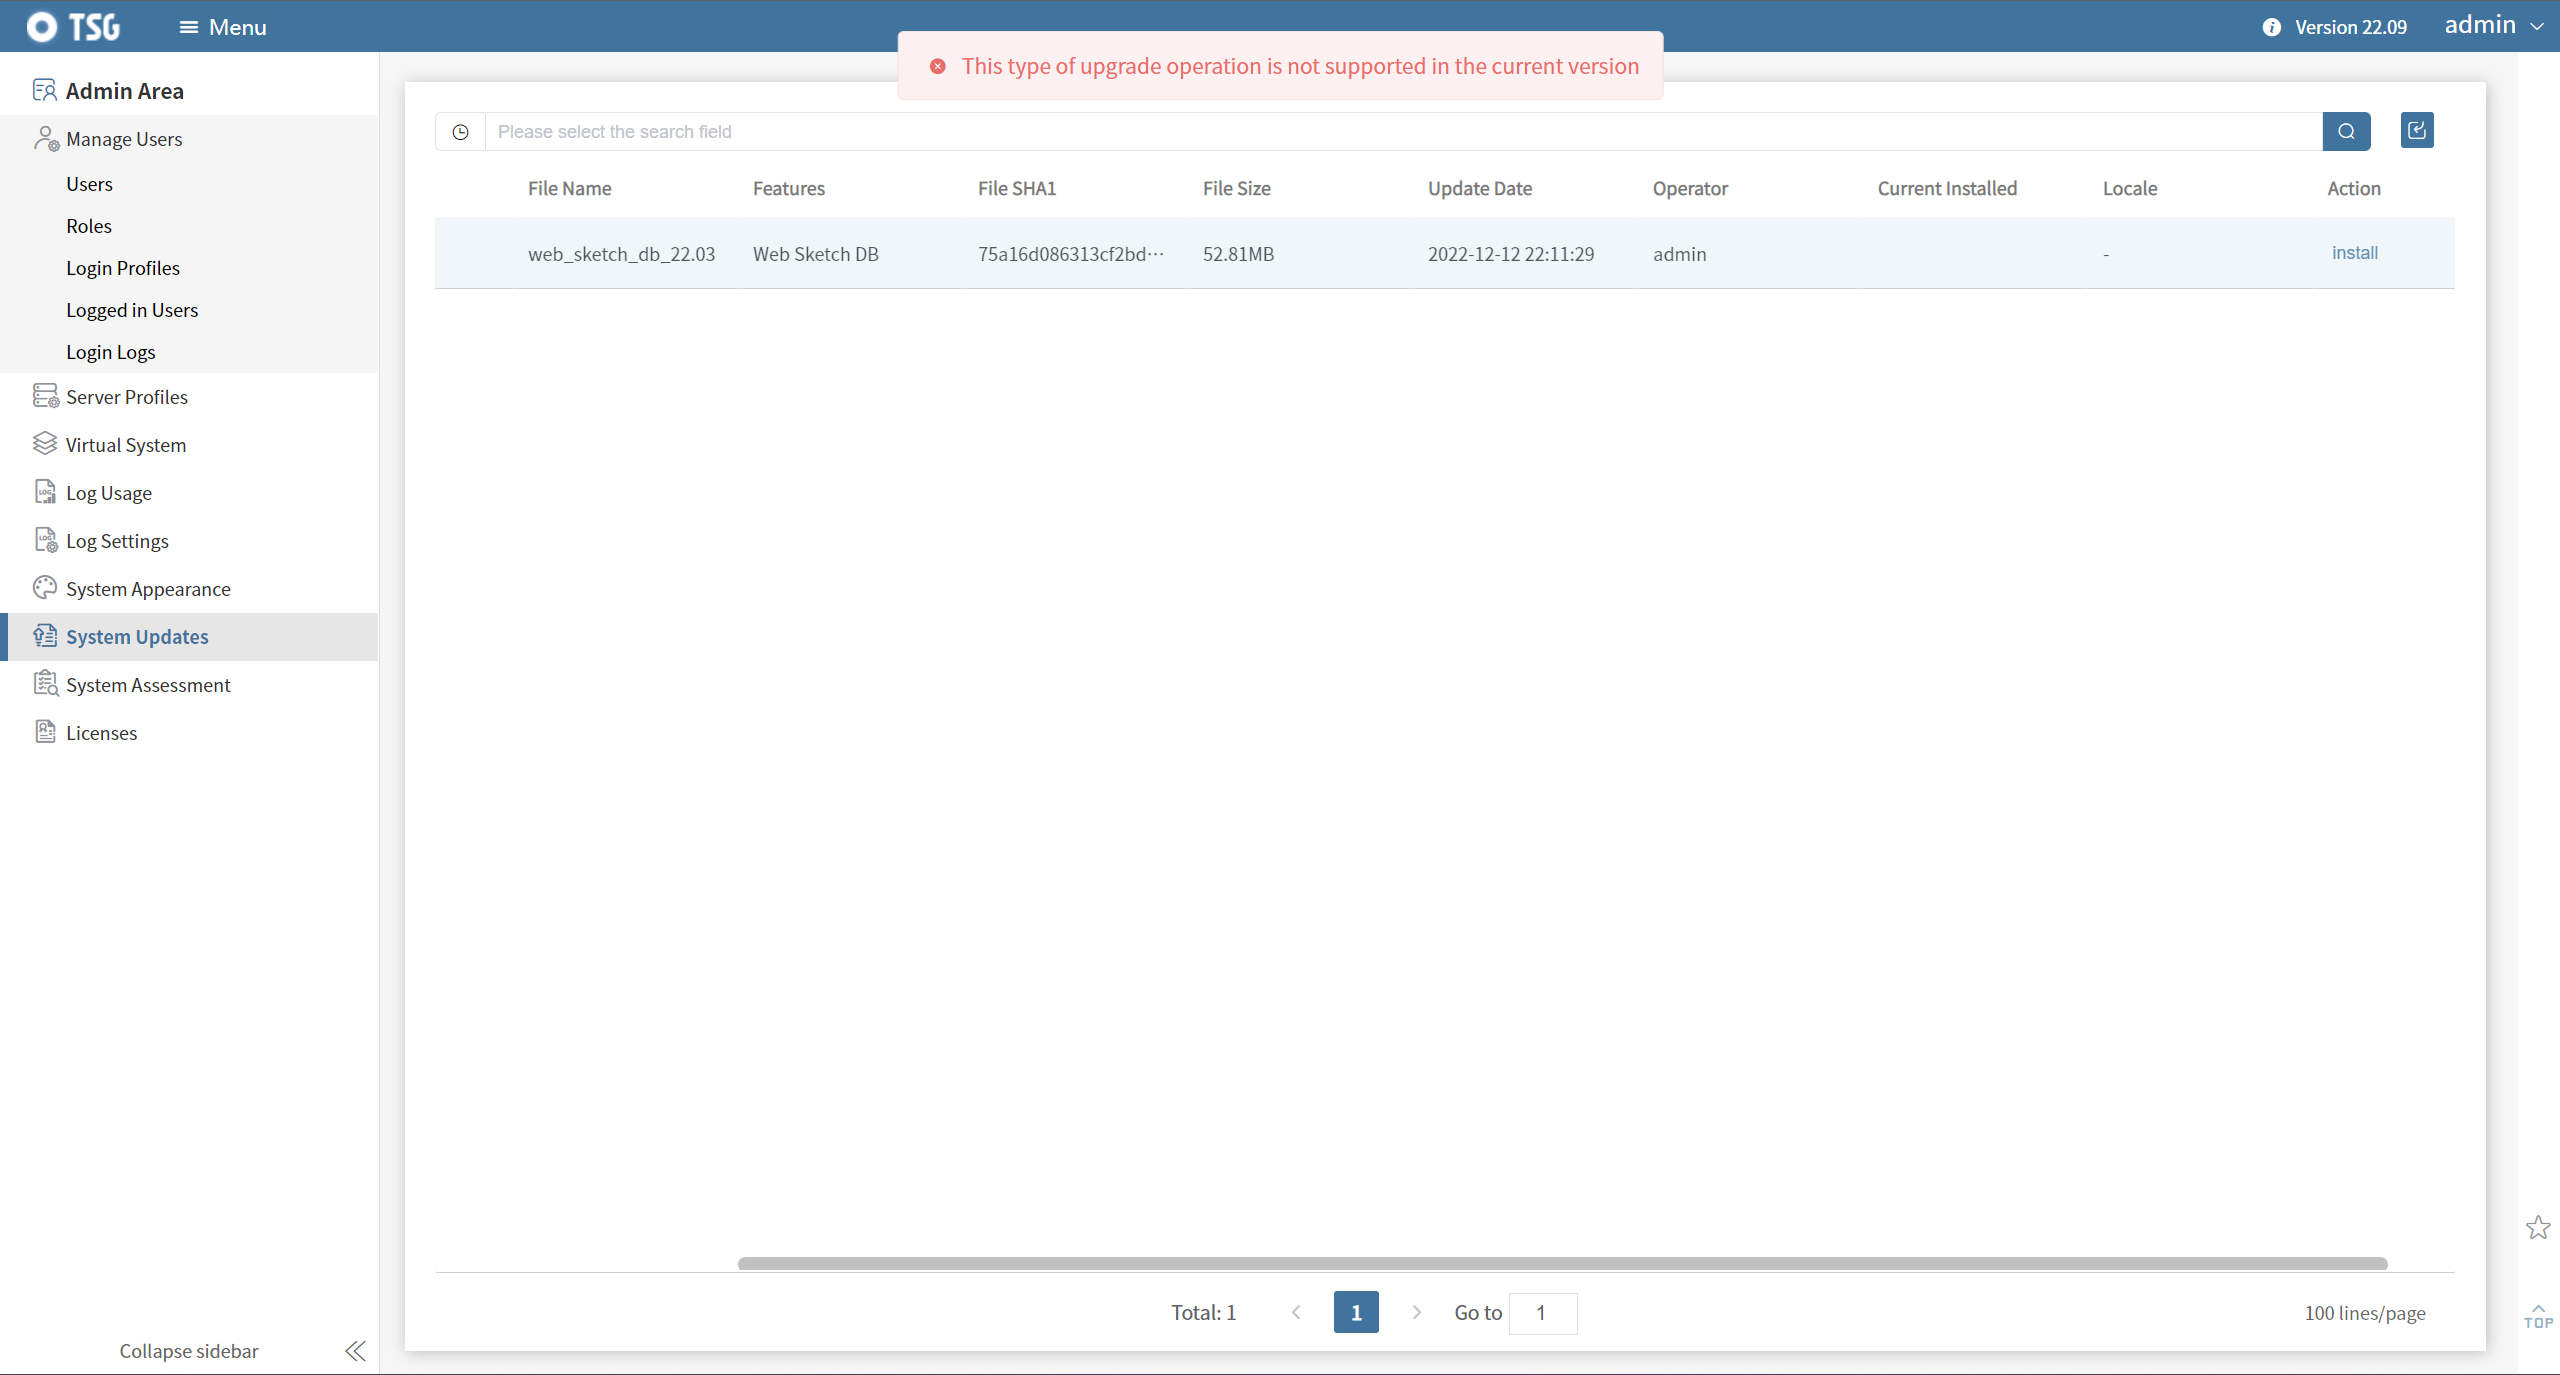Click the Go to page input
Image resolution: width=2560 pixels, height=1375 pixels.
coord(1542,1313)
